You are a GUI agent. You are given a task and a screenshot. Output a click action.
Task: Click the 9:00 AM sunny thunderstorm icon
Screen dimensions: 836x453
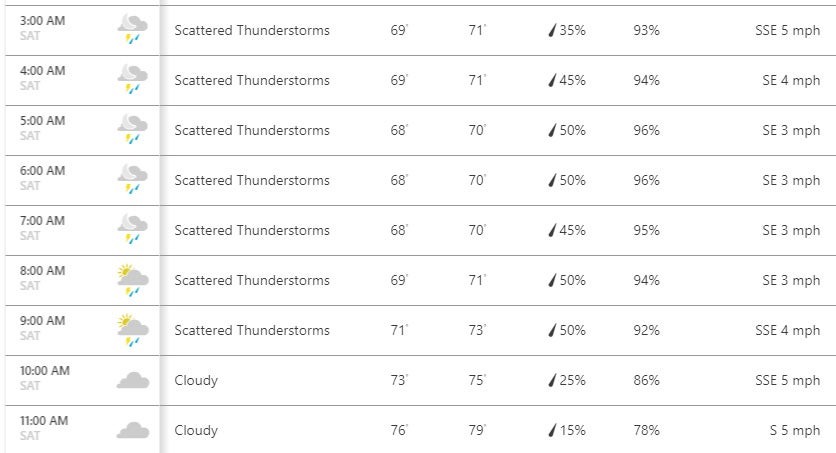coord(132,330)
